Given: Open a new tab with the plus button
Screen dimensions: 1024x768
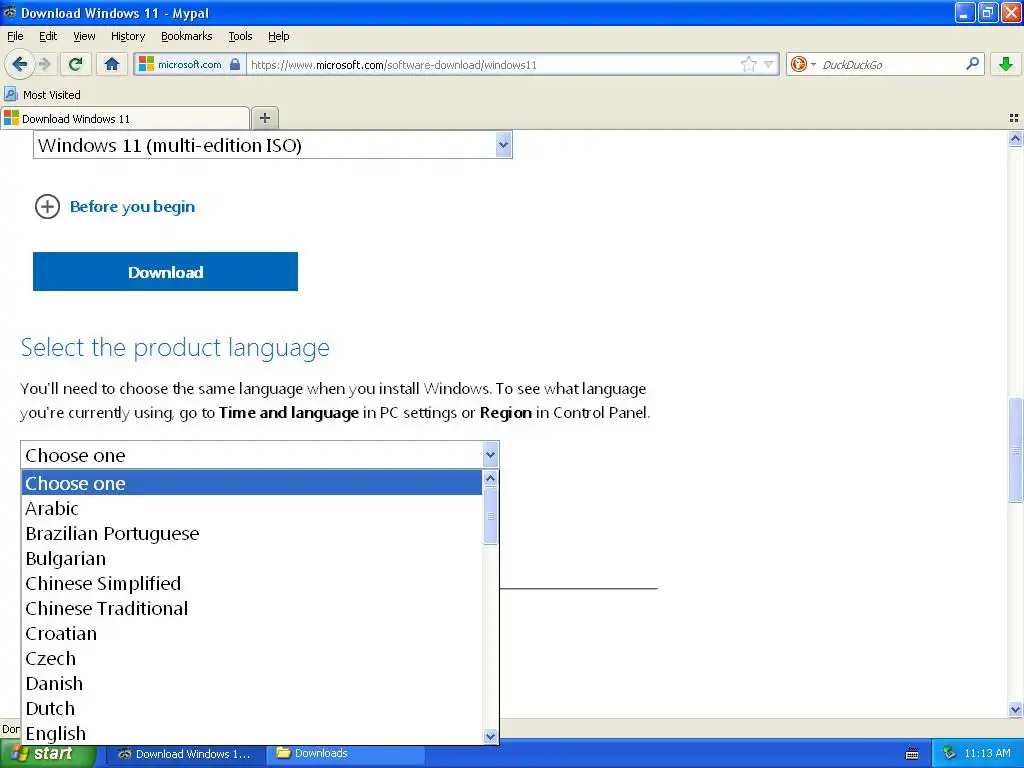Looking at the screenshot, I should coord(264,118).
